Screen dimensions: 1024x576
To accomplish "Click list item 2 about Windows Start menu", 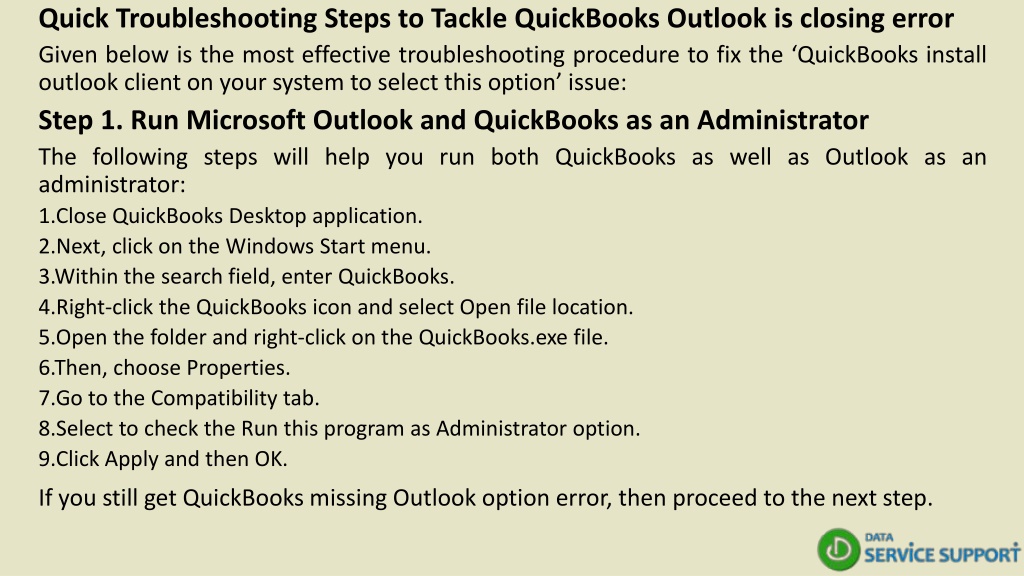I will [x=234, y=246].
